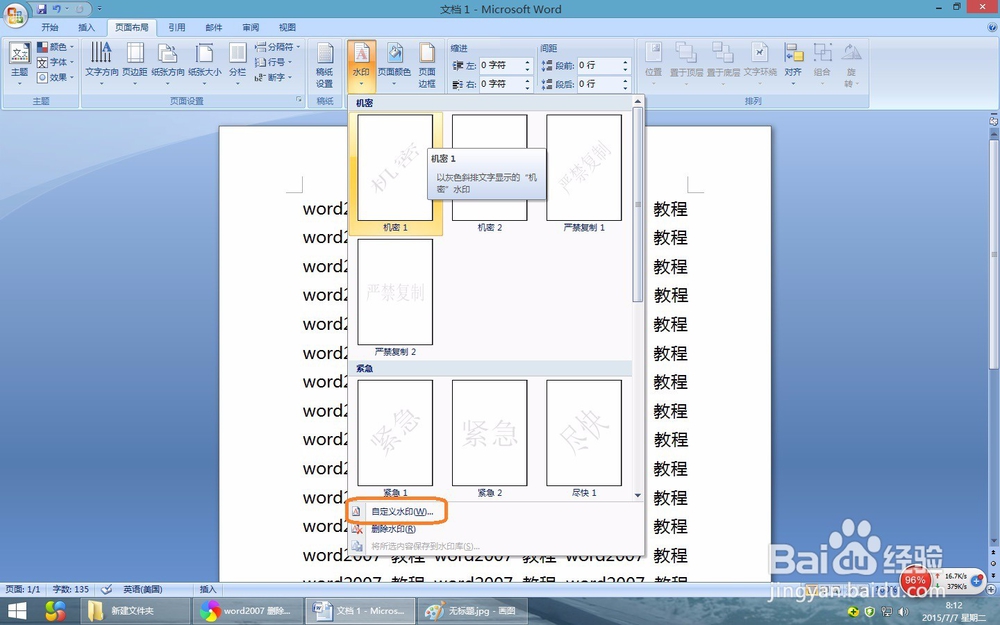Click left indent 左 value field
Screen dimensions: 1000x625
click(x=501, y=65)
